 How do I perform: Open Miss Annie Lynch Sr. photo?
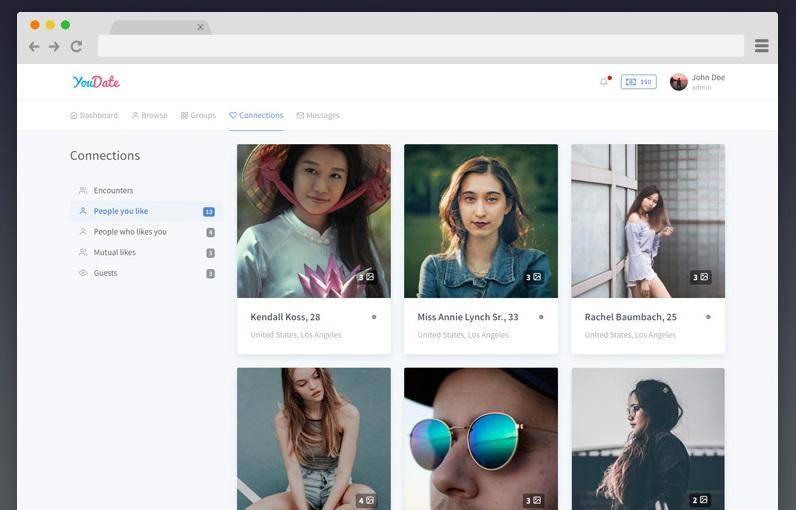click(481, 221)
